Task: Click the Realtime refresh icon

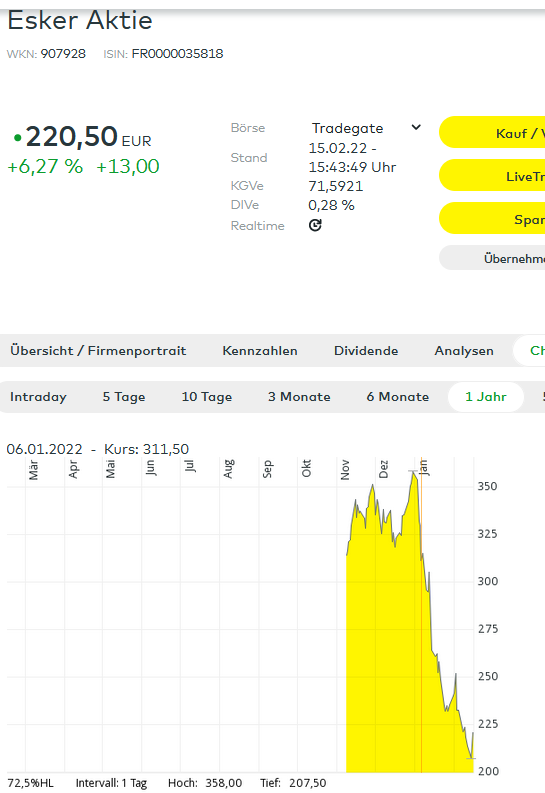Action: (315, 225)
